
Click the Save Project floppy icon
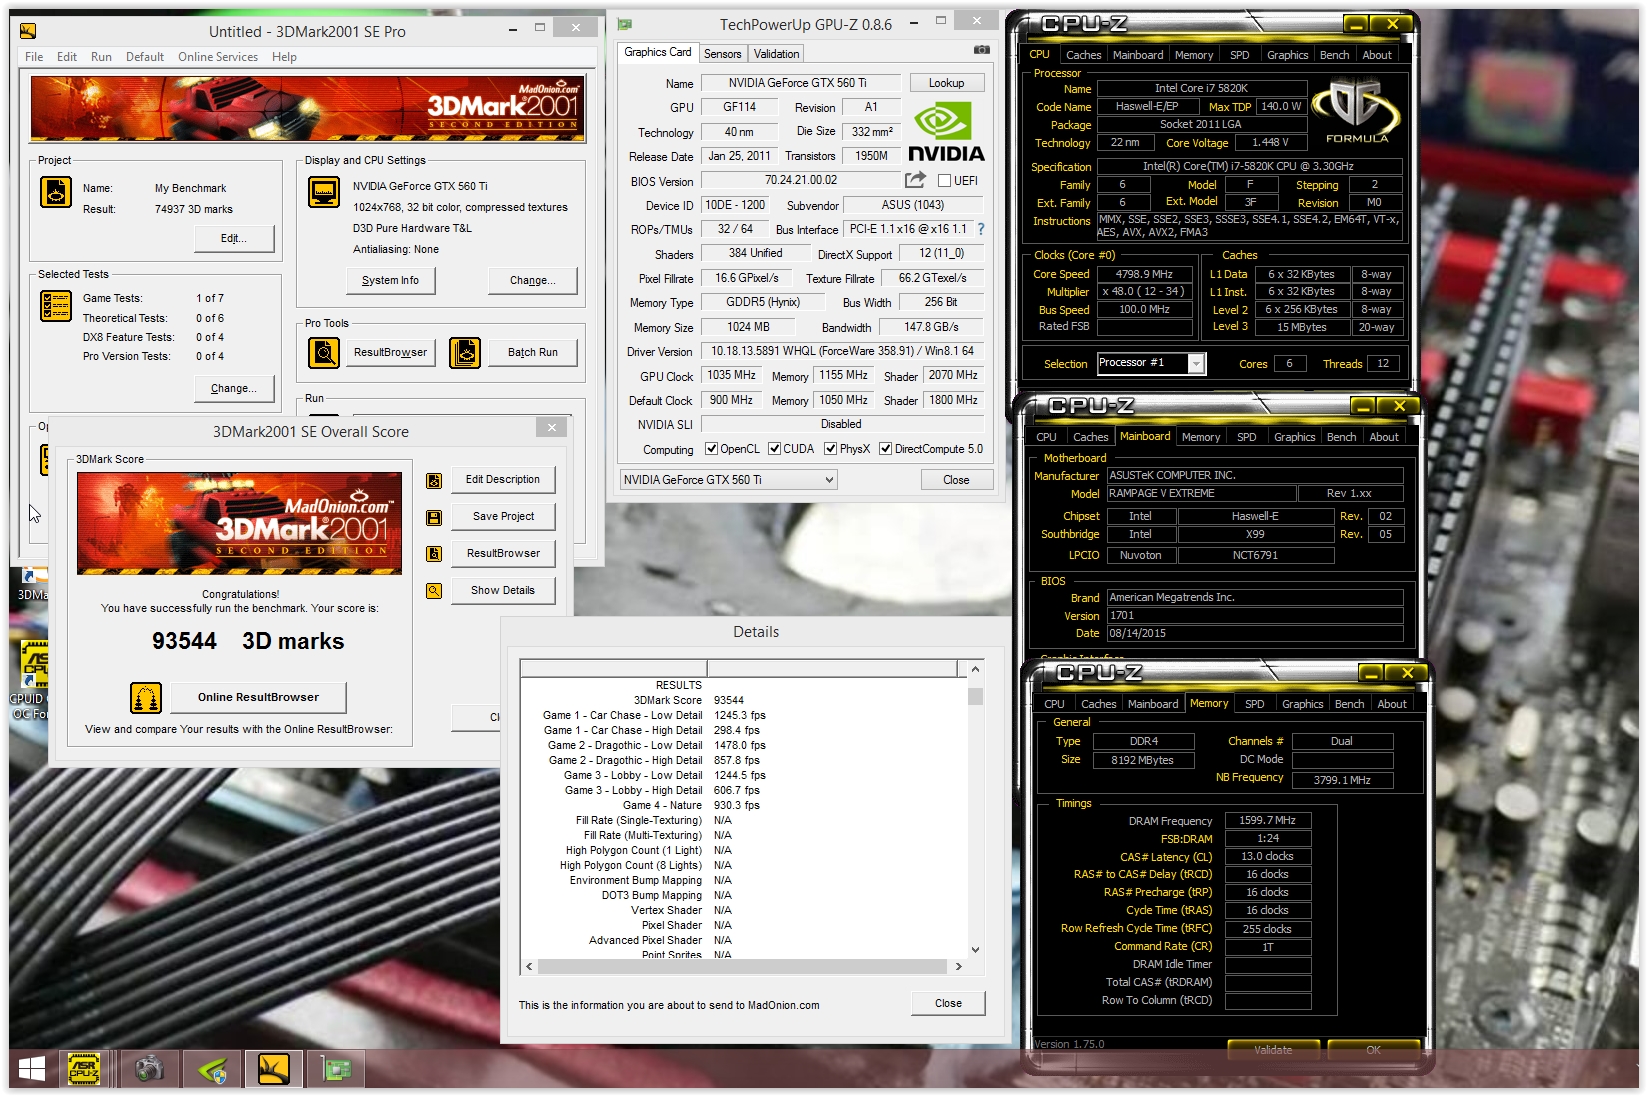pos(434,517)
